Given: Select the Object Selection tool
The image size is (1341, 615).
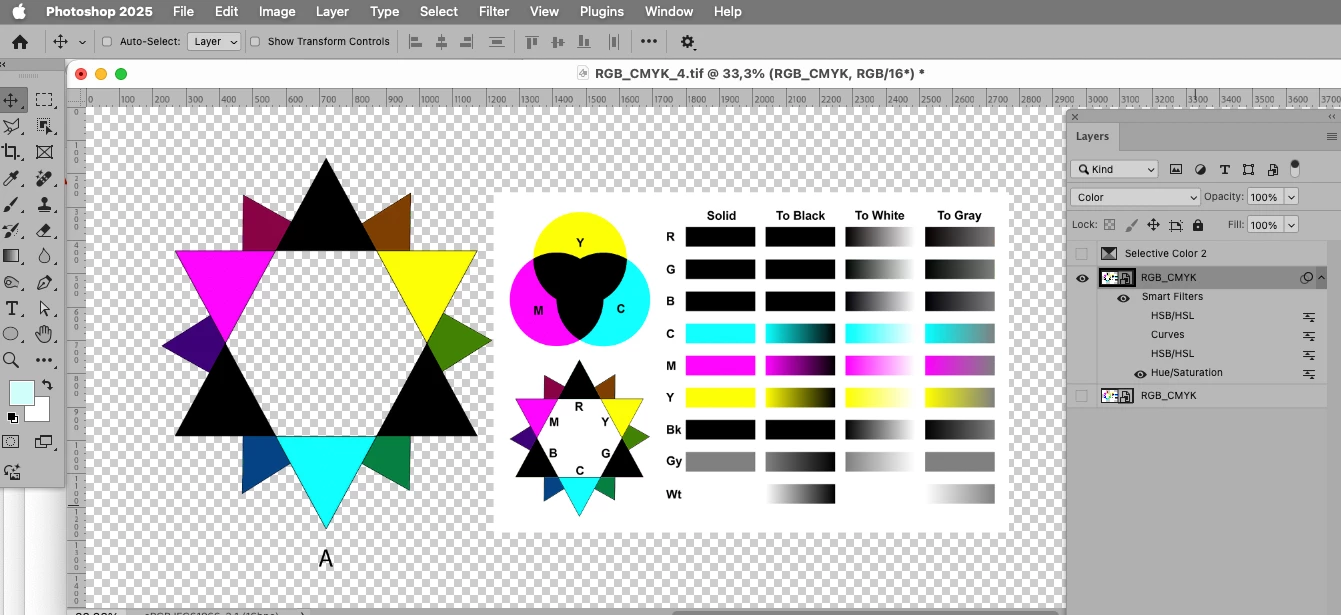Looking at the screenshot, I should tap(44, 126).
